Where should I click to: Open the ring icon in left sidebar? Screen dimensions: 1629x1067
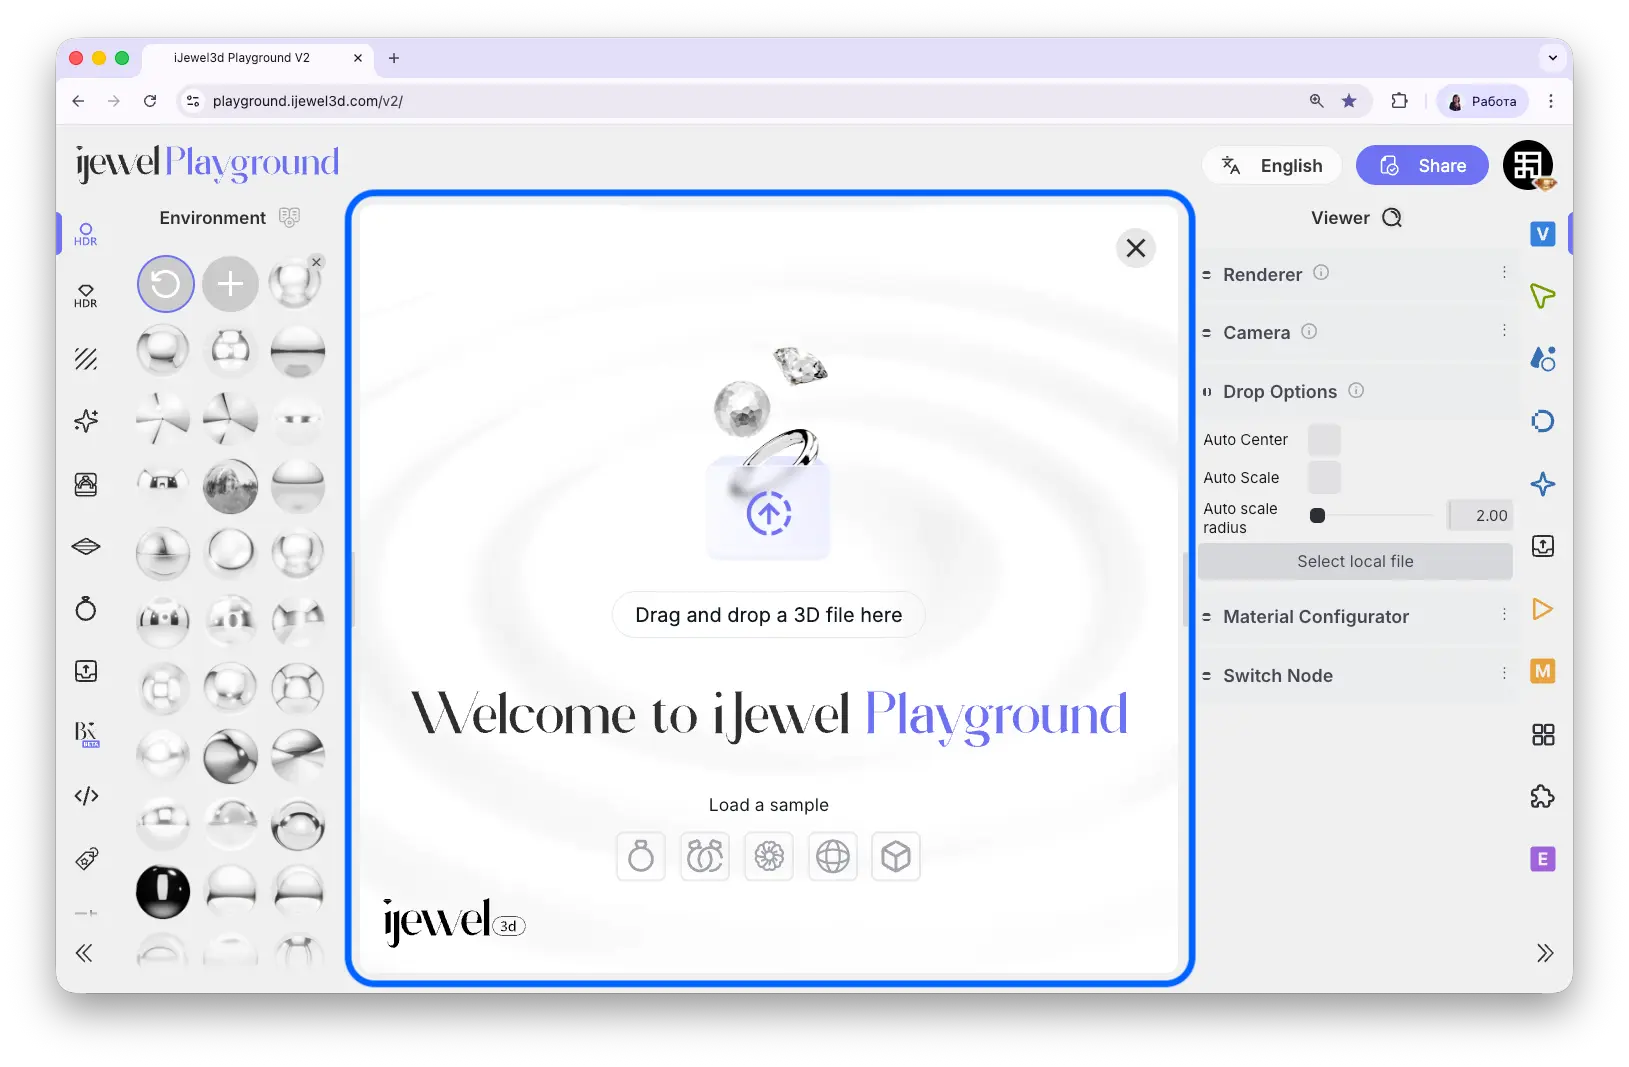(x=86, y=608)
